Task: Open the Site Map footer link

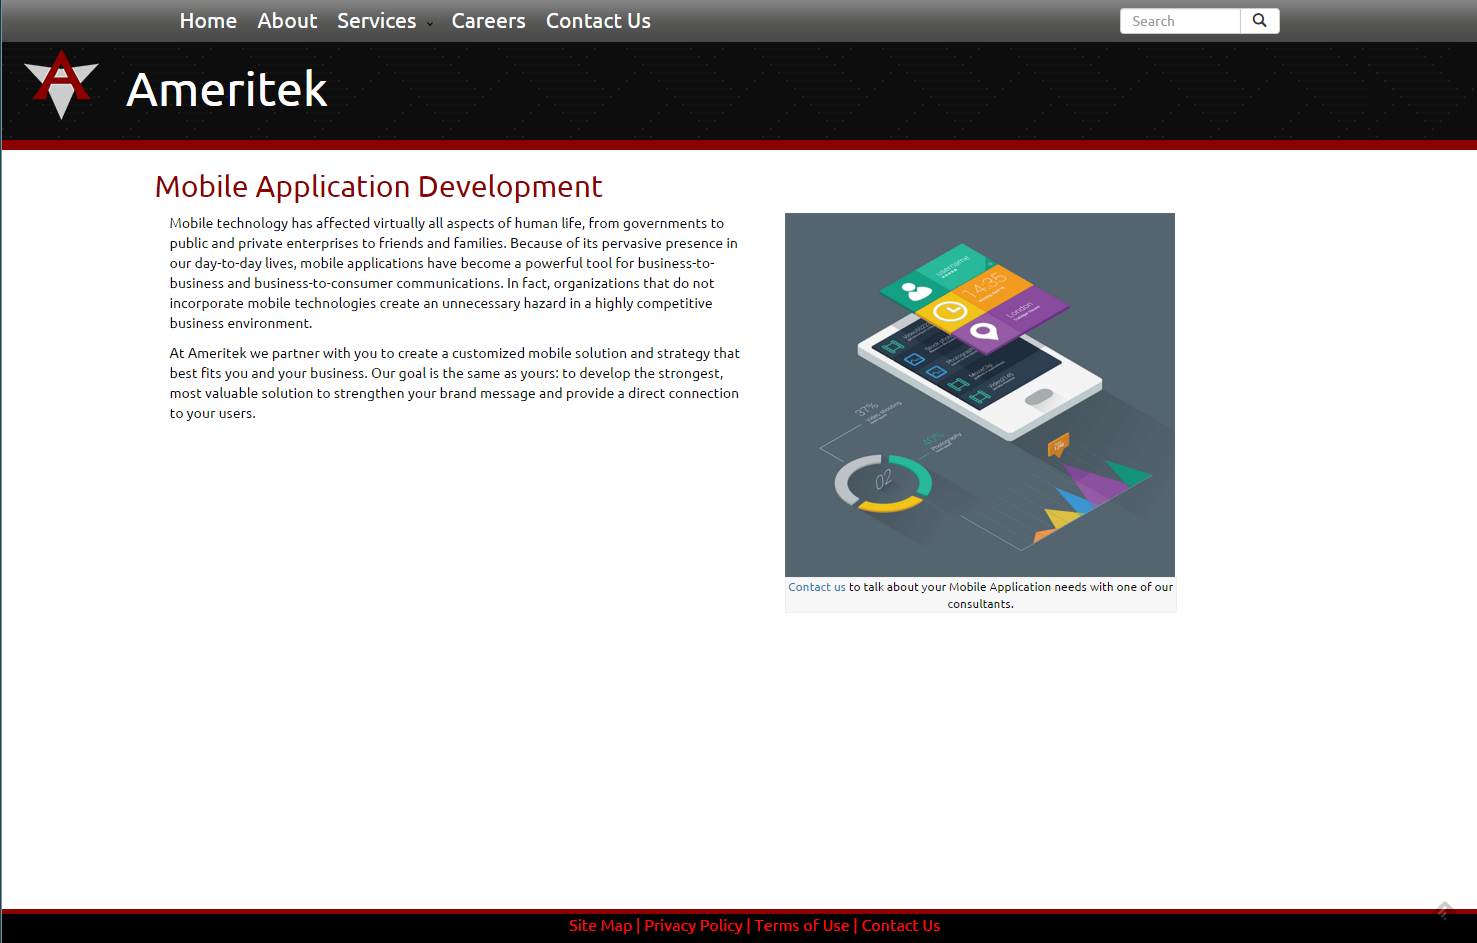Action: (600, 926)
